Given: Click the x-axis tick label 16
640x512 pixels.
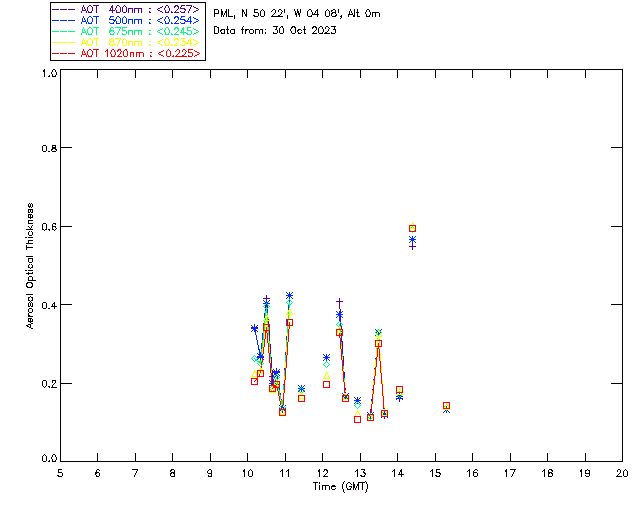Looking at the screenshot, I should 473,474.
